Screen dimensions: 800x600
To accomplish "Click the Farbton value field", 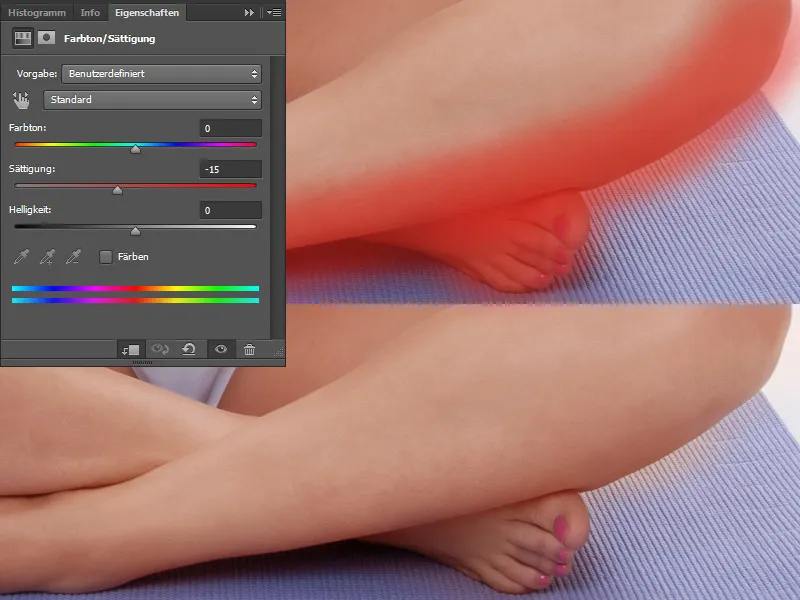I will (231, 129).
